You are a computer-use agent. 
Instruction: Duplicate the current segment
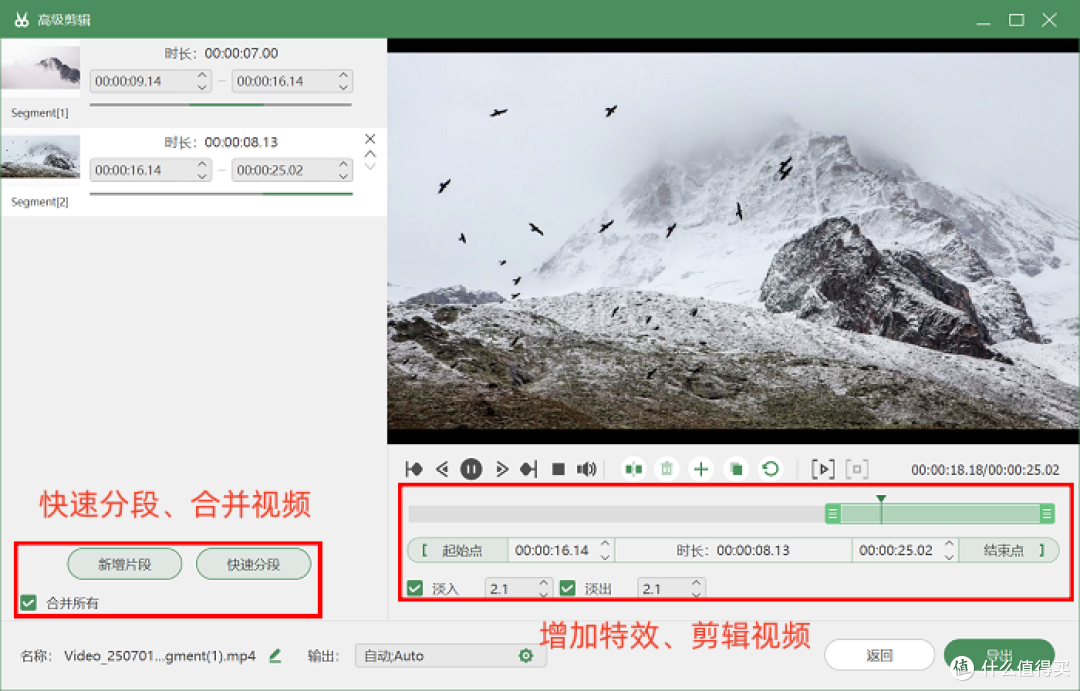point(736,469)
